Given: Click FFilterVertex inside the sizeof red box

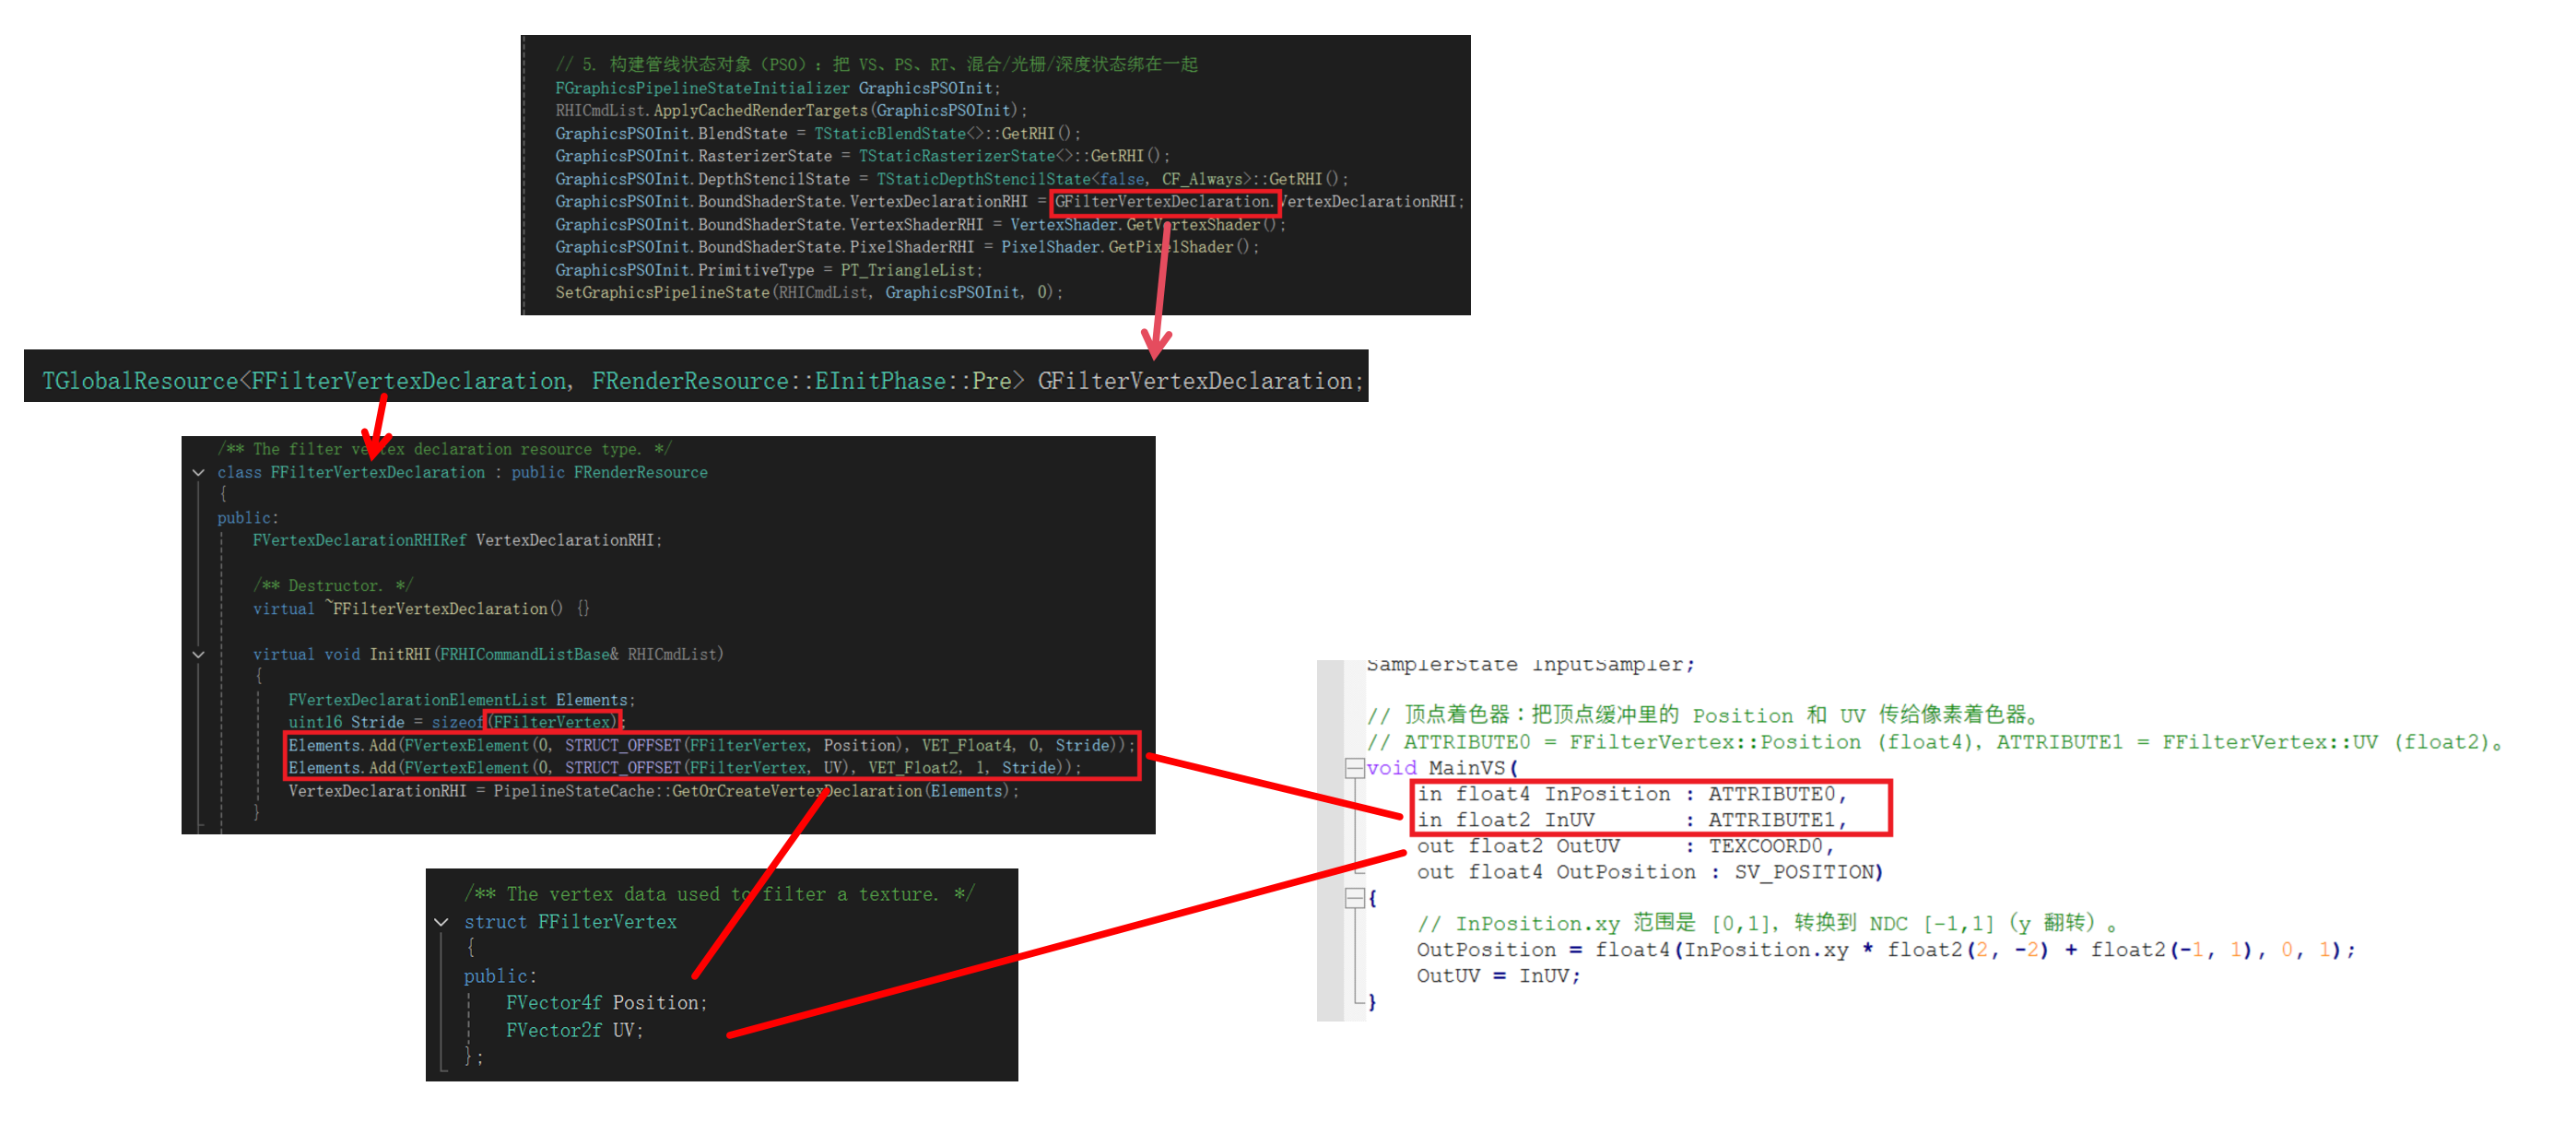Looking at the screenshot, I should tap(551, 722).
